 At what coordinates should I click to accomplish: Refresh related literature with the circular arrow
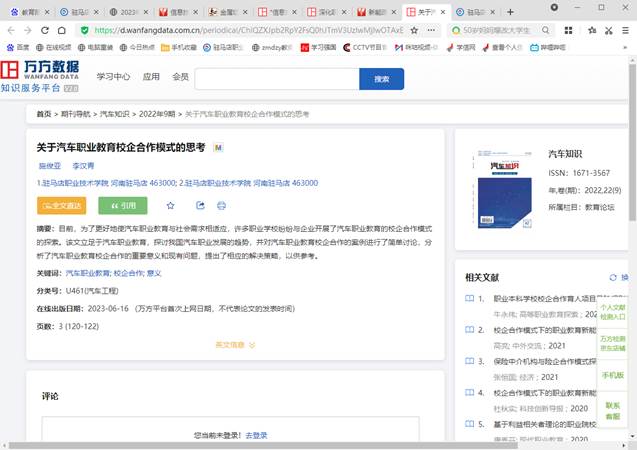click(x=613, y=277)
